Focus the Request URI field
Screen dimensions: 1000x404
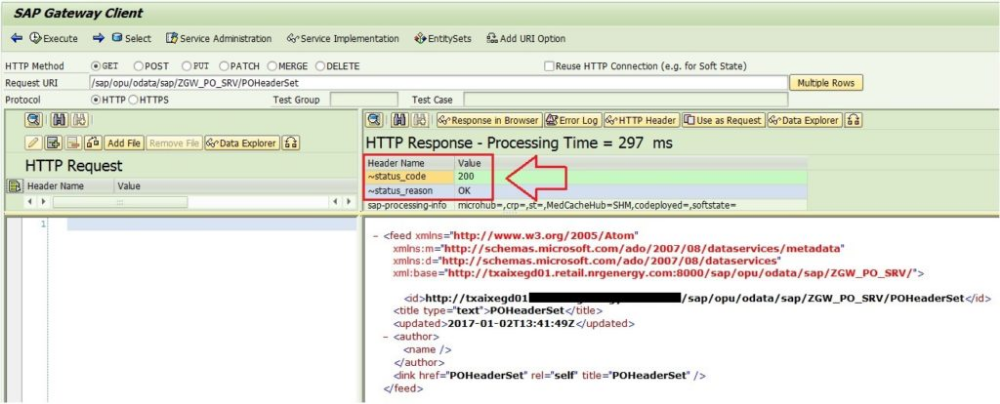pyautogui.click(x=438, y=83)
